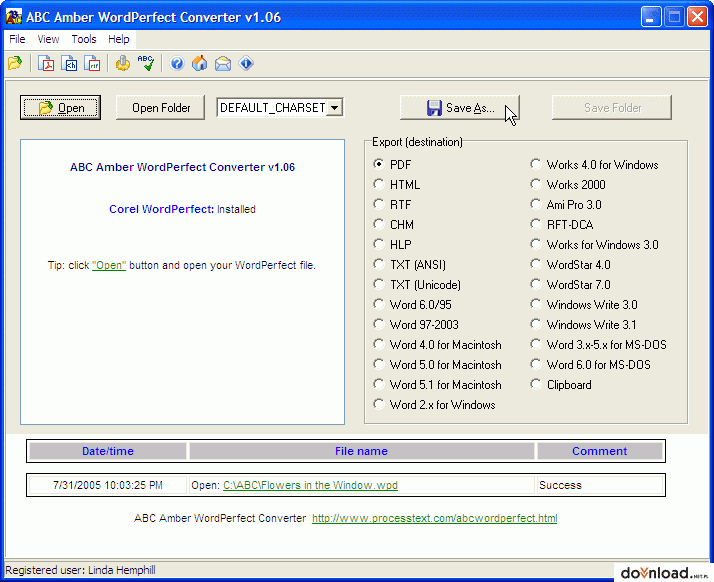Click the Success comment cell
The height and width of the screenshot is (582, 714).
pyautogui.click(x=600, y=485)
